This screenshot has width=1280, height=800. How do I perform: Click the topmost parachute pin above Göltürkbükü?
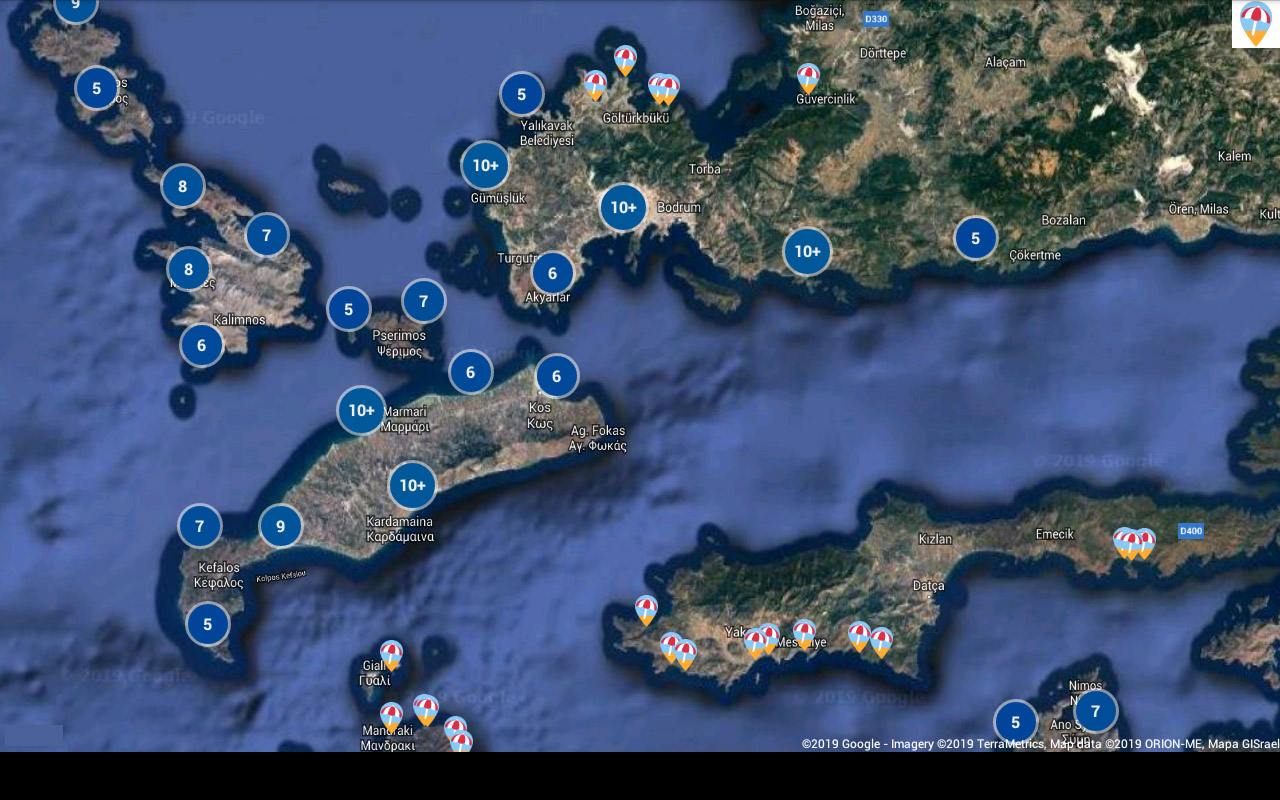(x=625, y=60)
